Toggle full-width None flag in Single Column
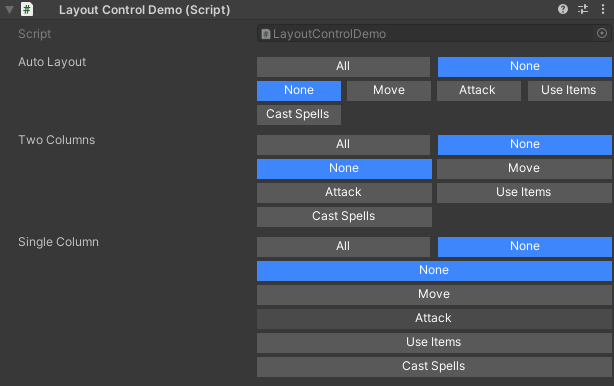 point(434,271)
